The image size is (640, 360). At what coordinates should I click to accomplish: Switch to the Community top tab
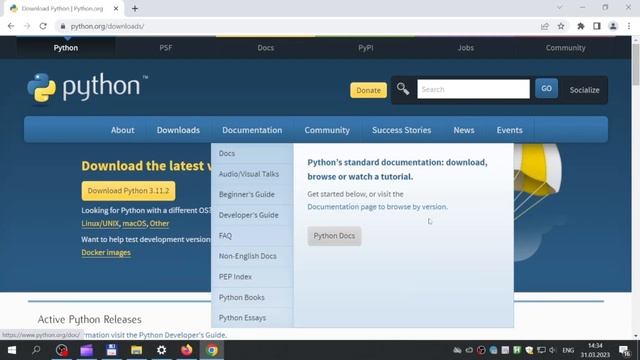coord(565,48)
